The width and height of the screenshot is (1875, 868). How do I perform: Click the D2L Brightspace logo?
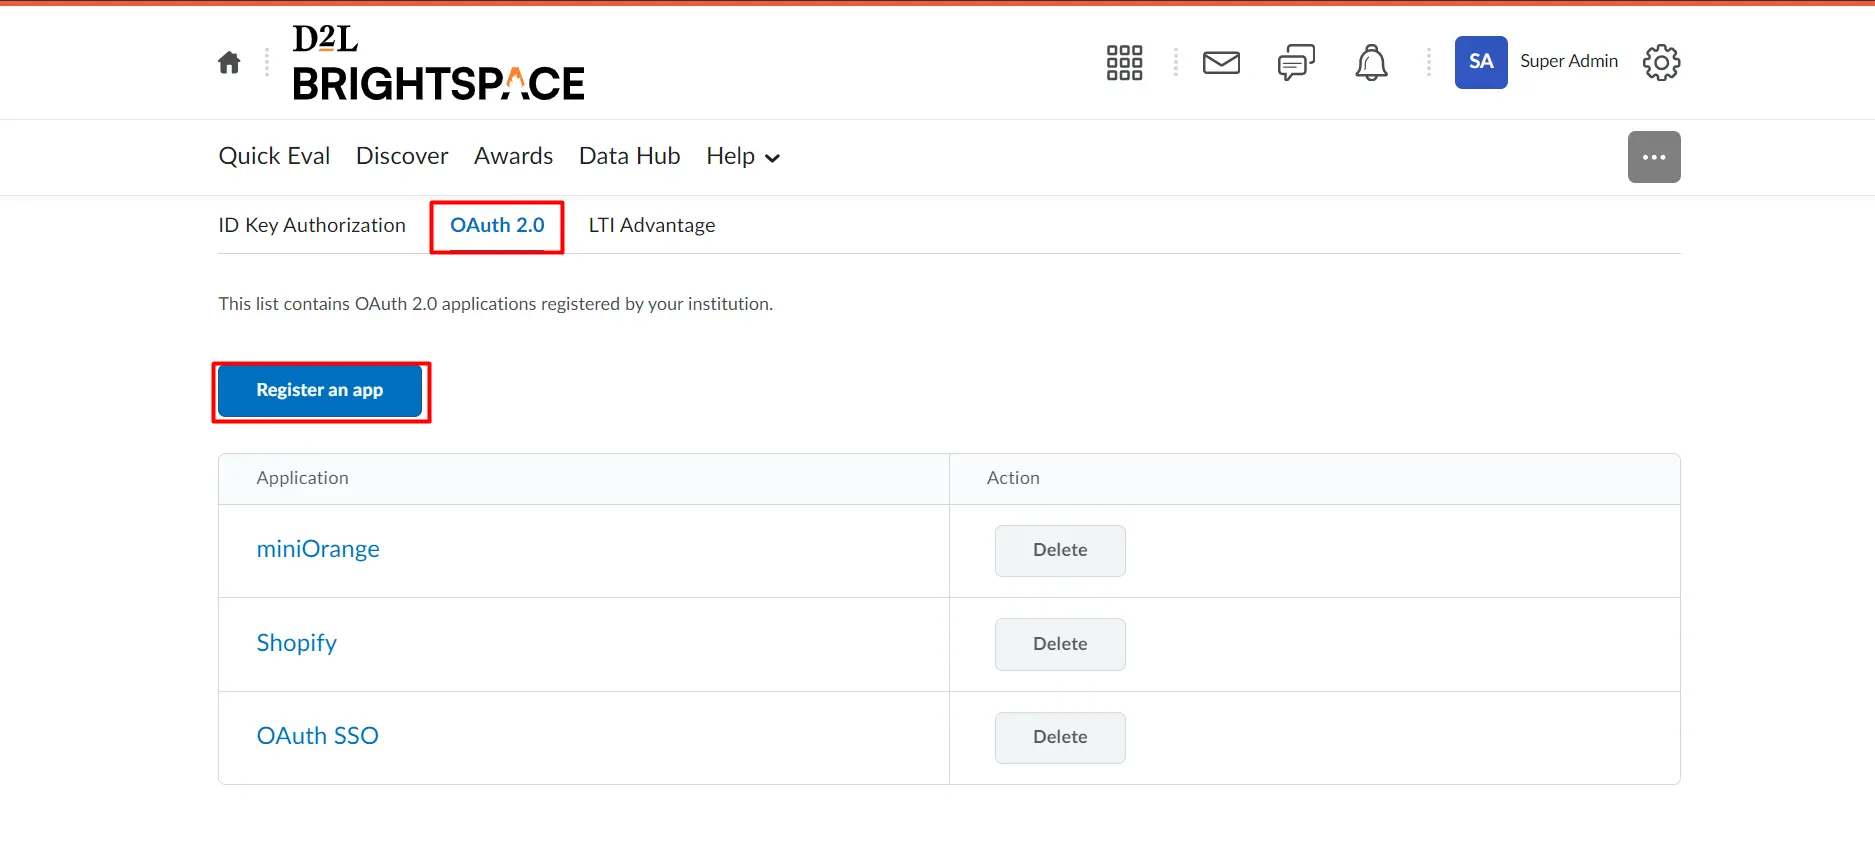click(438, 62)
